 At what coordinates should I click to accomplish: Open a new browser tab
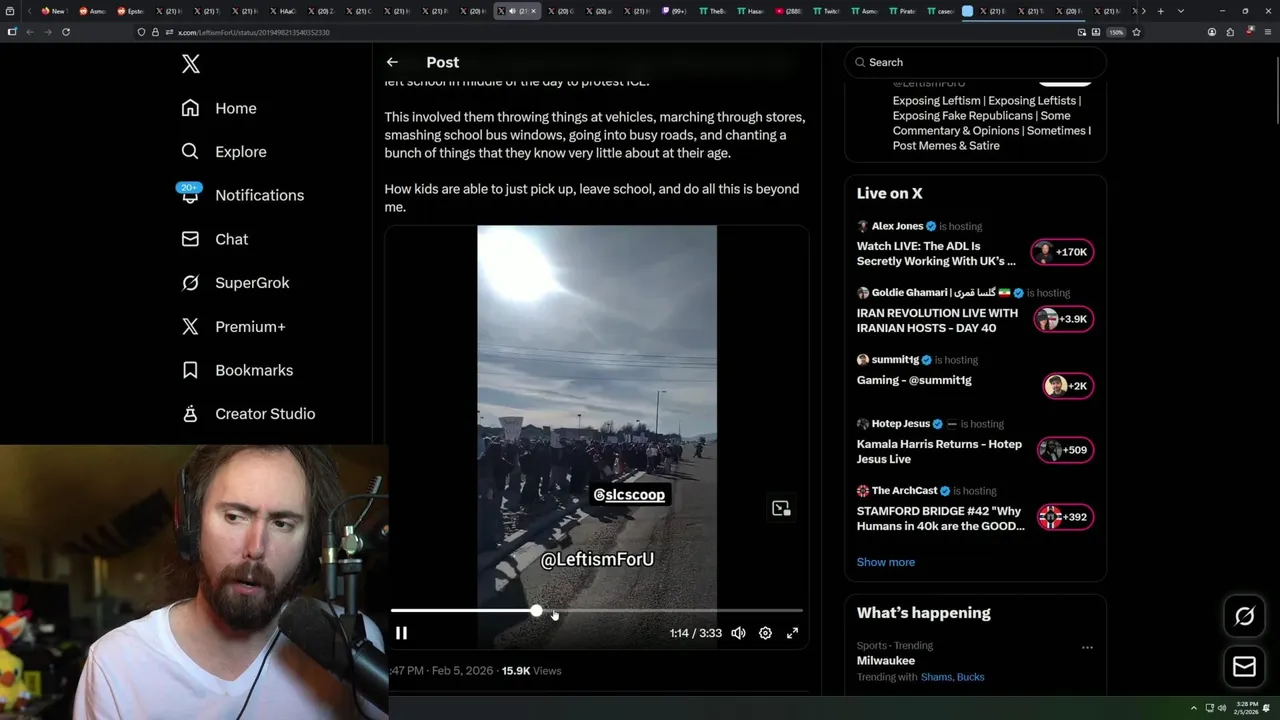1160,11
